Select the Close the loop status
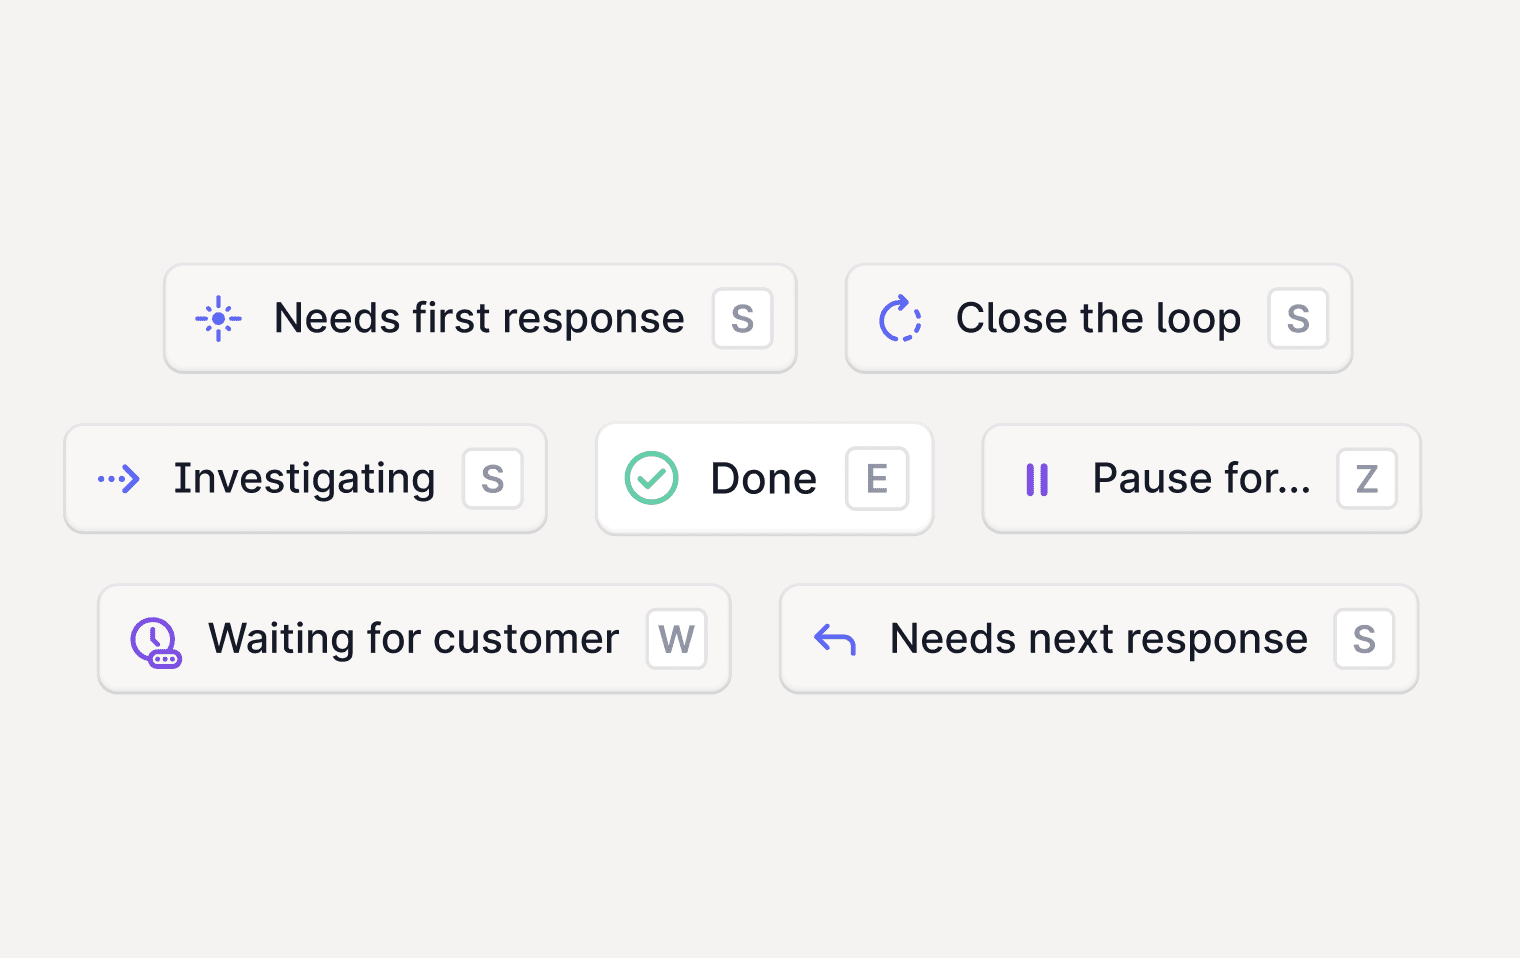 [1097, 319]
